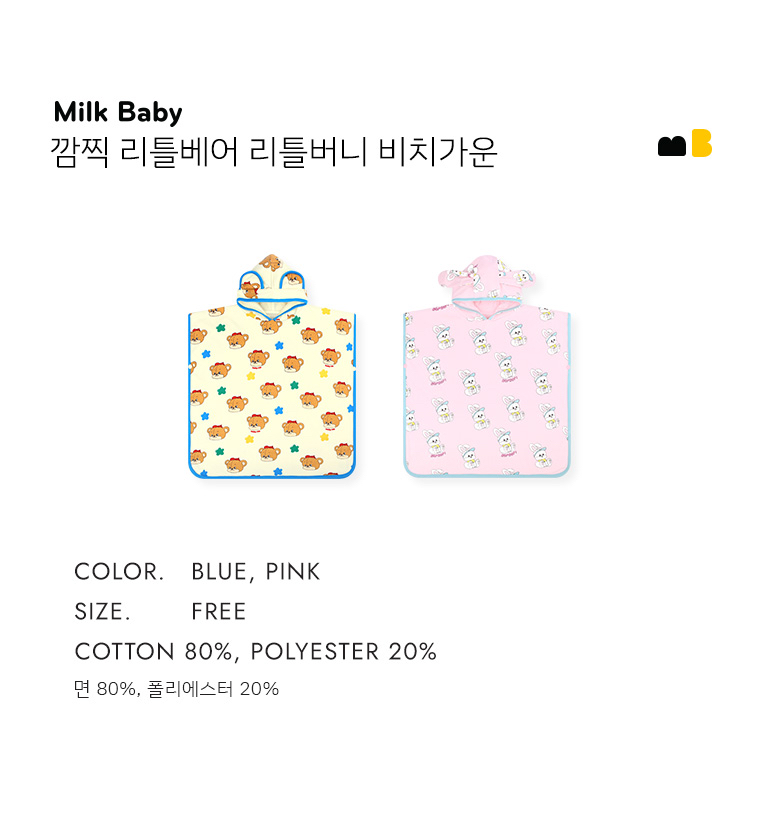758x837 pixels.
Task: Pick the blue trim on bear gown hem
Action: pyautogui.click(x=272, y=476)
